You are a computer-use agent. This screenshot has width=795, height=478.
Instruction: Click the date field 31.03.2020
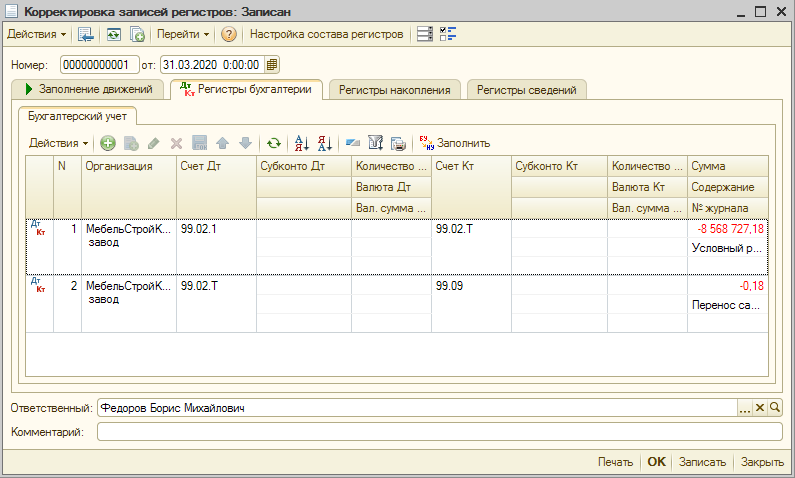[x=213, y=65]
